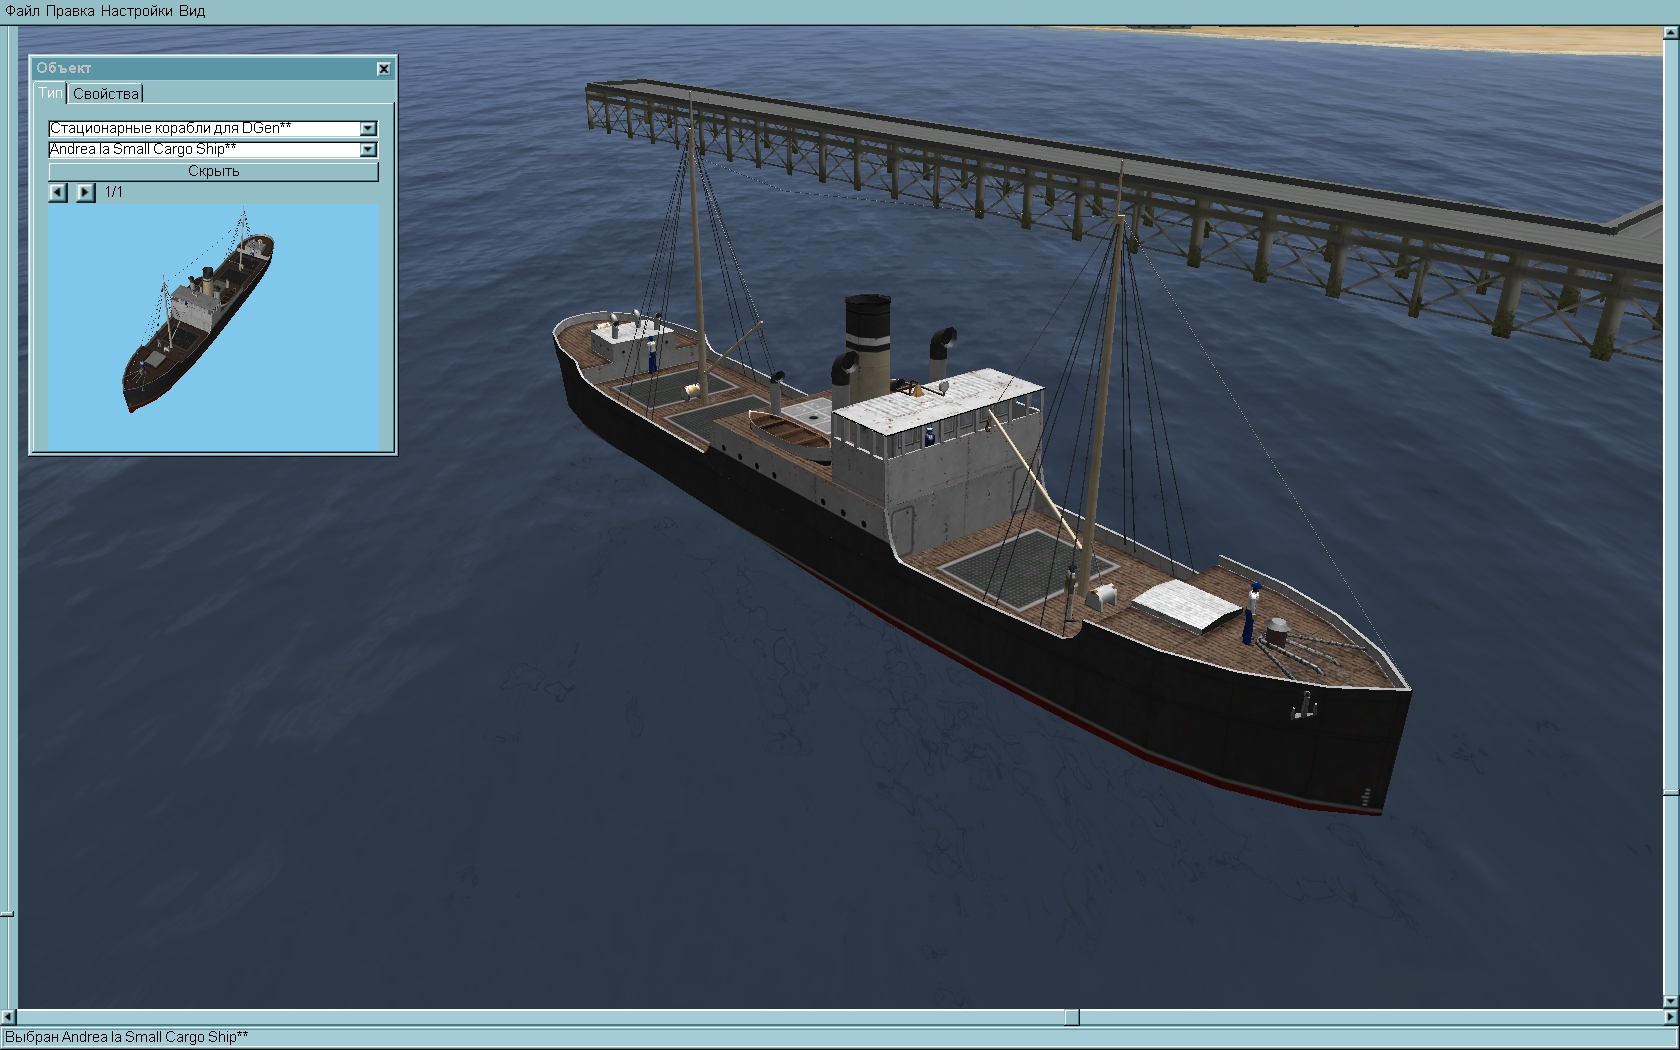Image resolution: width=1680 pixels, height=1050 pixels.
Task: Click the vertical scrollbar up arrow
Action: click(1671, 33)
